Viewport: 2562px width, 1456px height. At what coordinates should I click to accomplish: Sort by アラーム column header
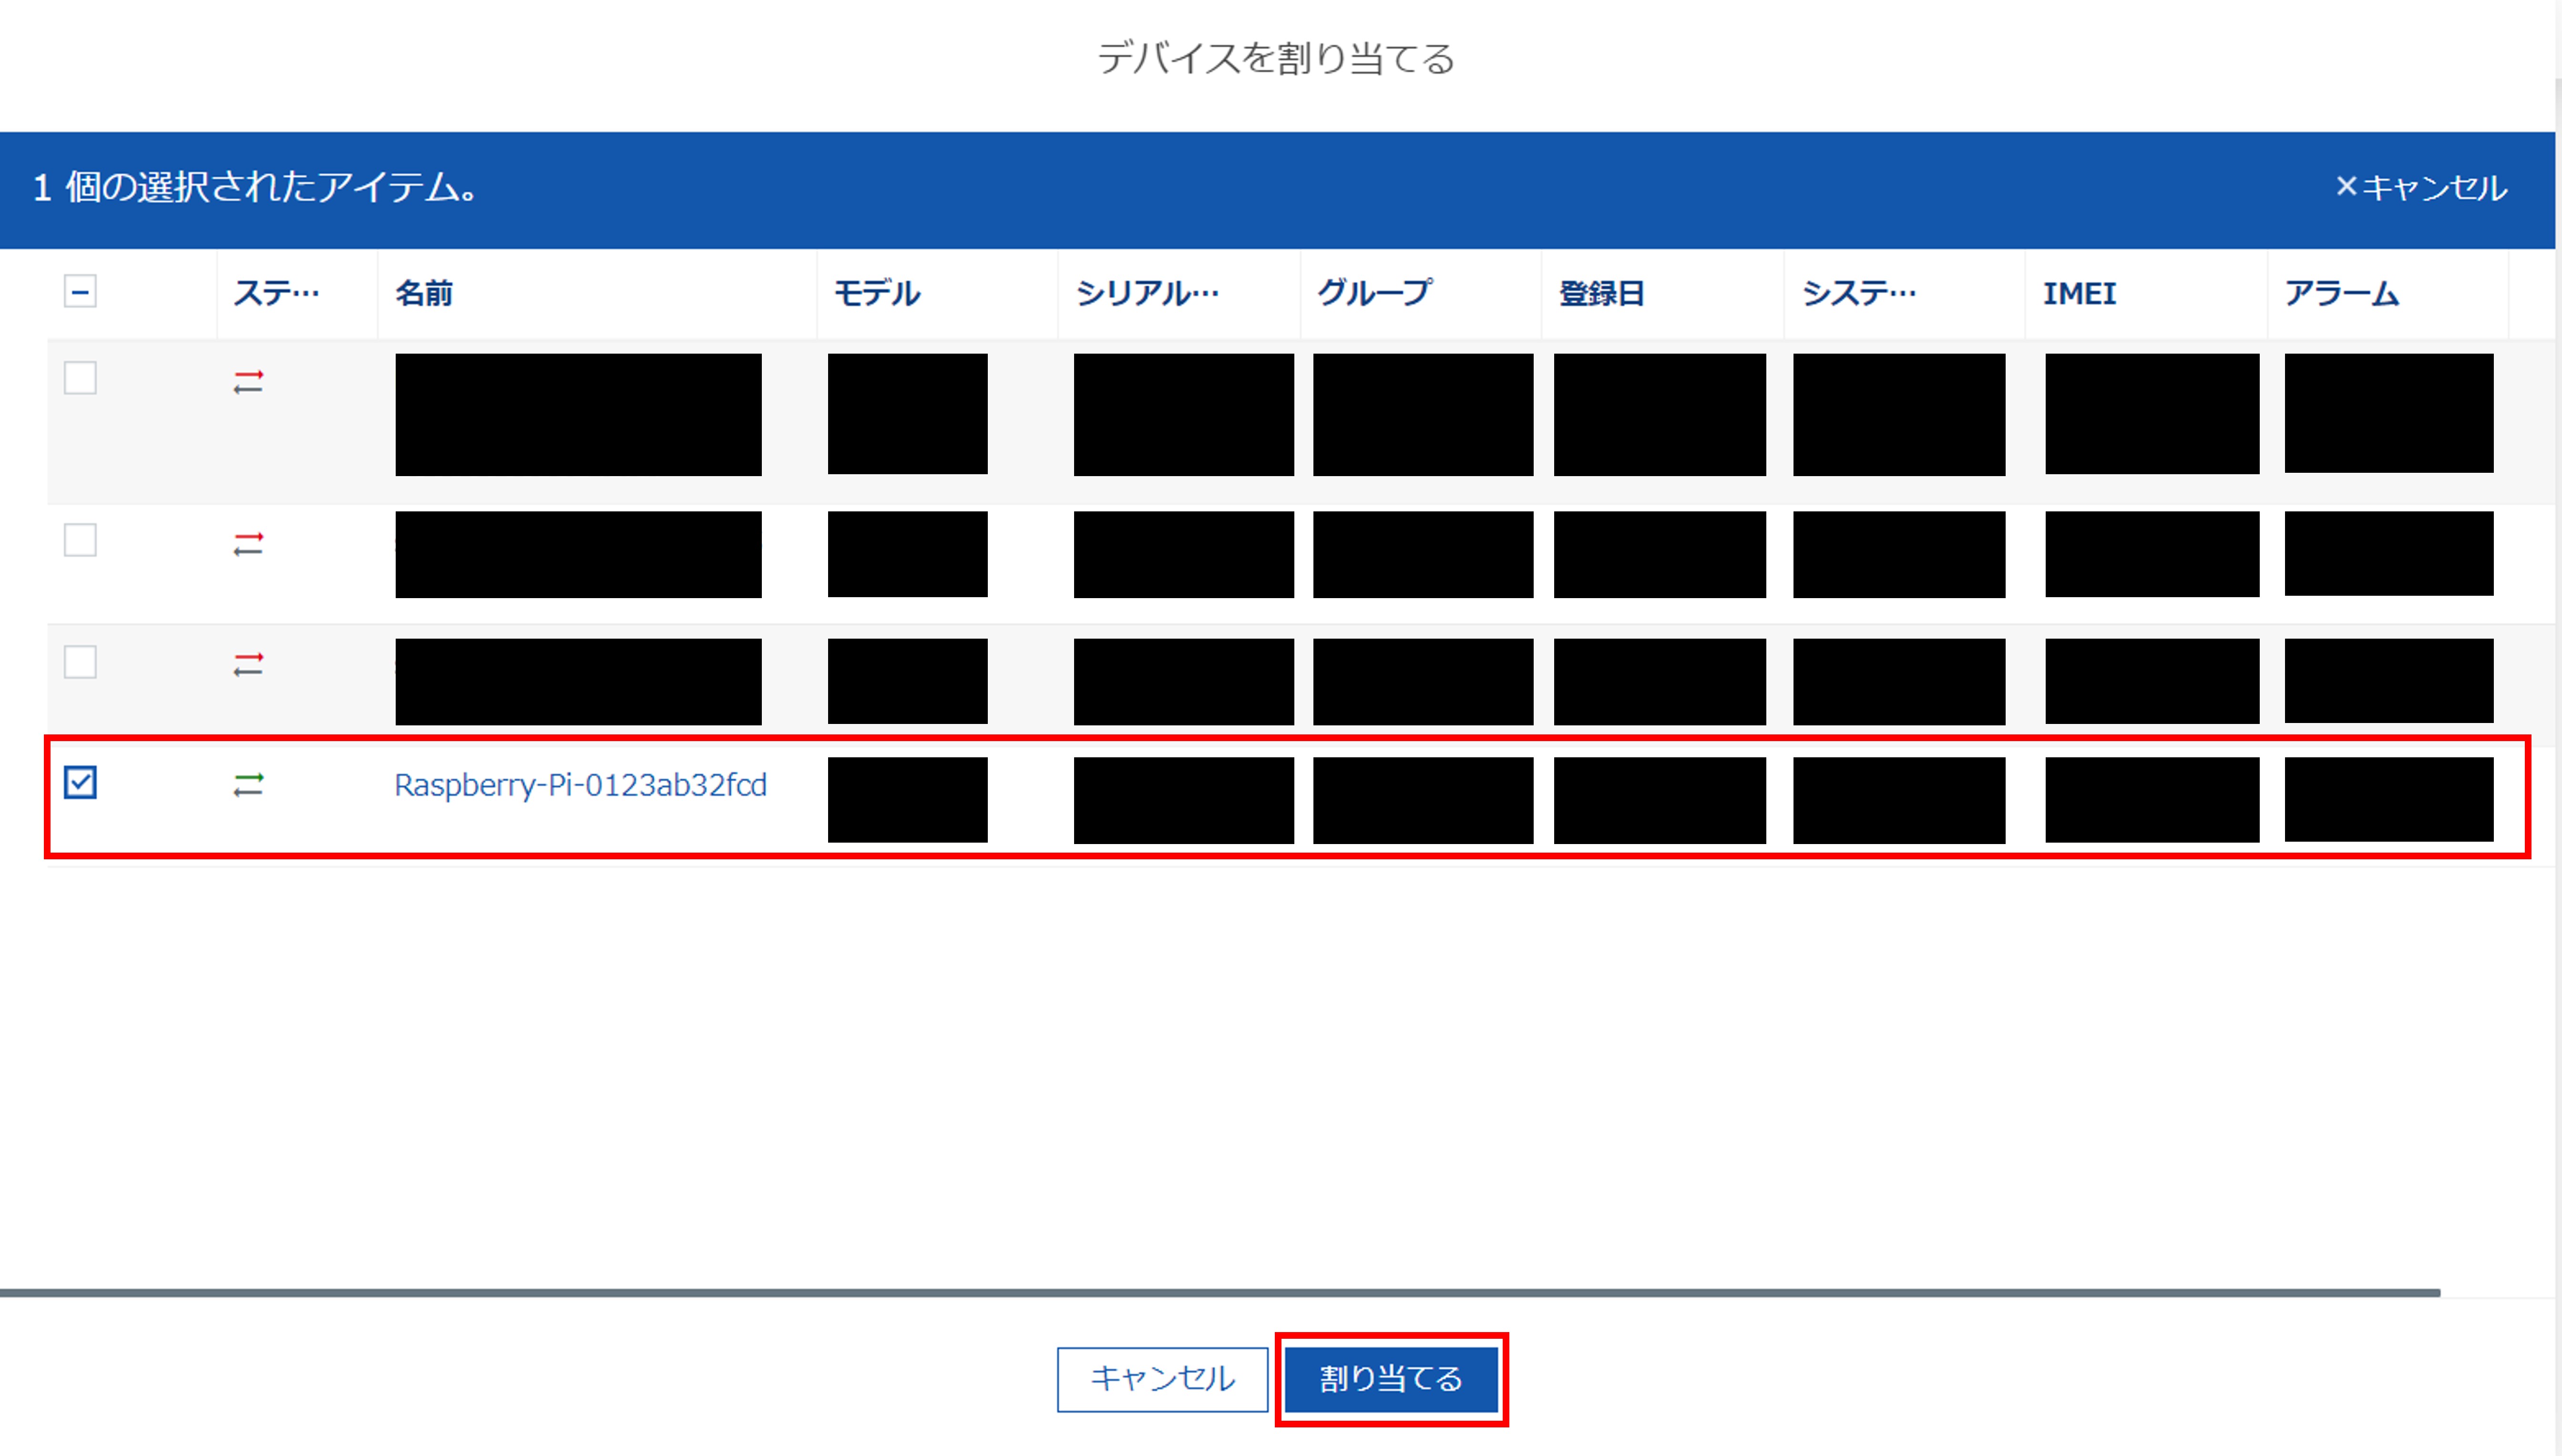2341,293
